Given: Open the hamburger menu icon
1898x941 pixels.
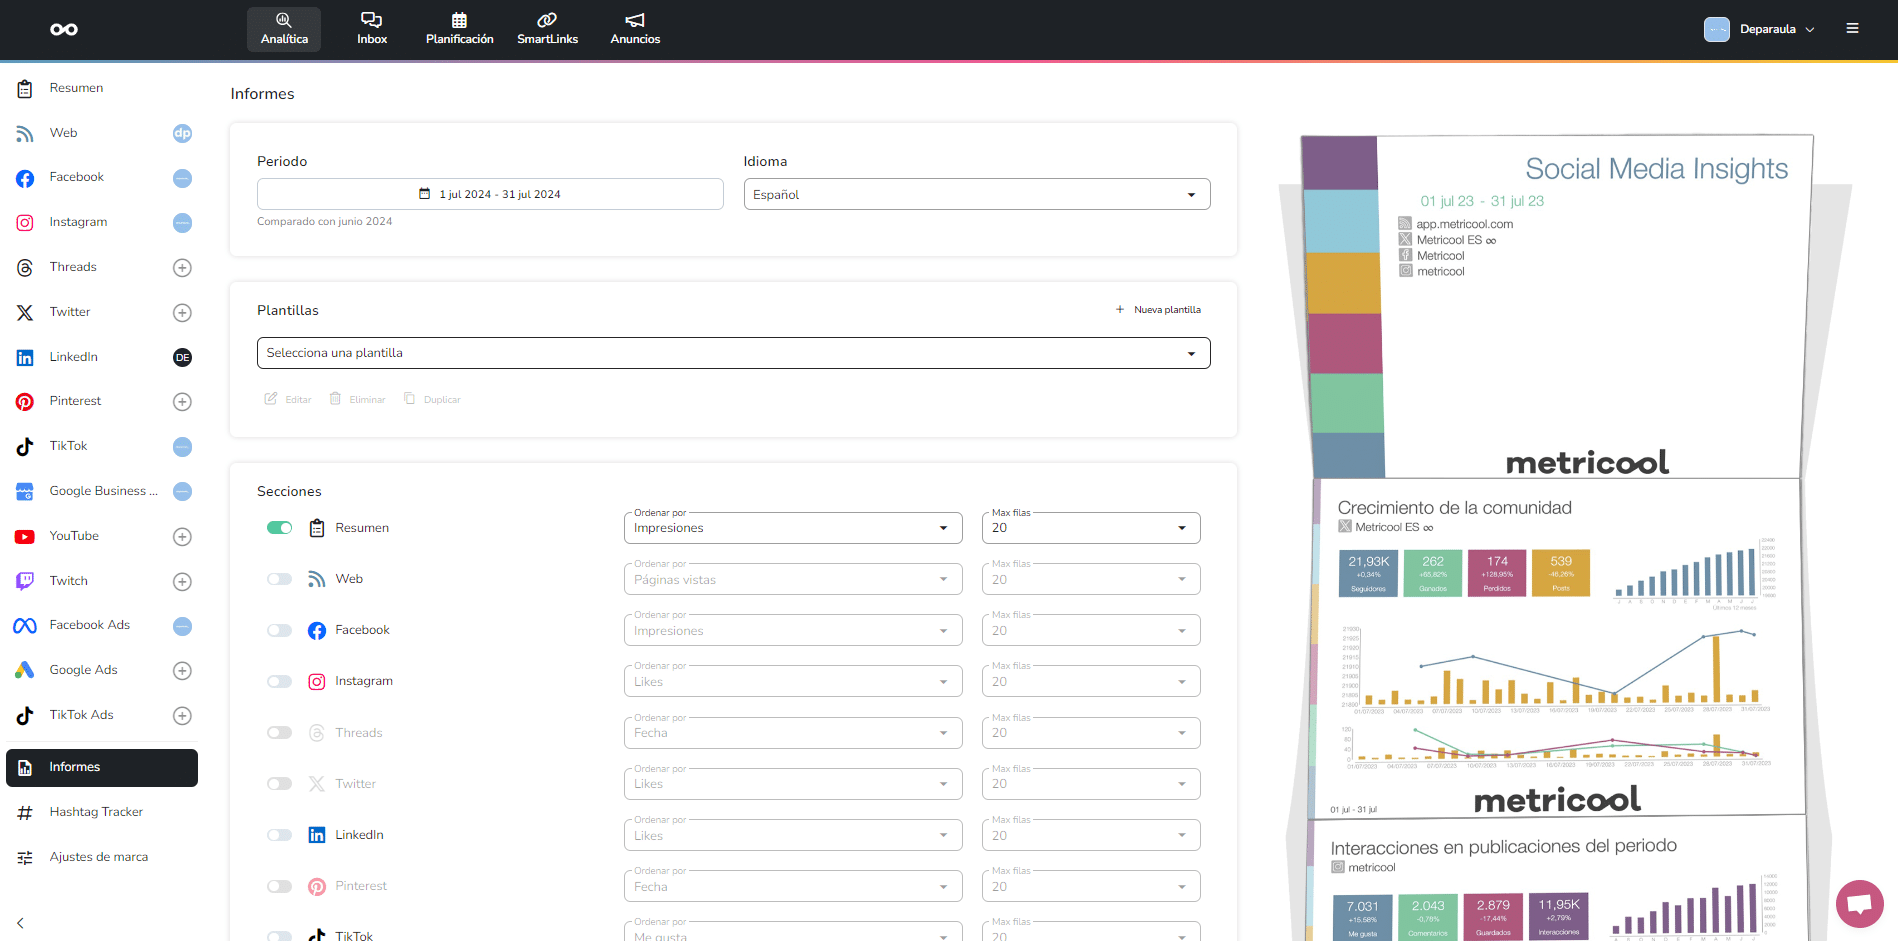Looking at the screenshot, I should [1852, 29].
